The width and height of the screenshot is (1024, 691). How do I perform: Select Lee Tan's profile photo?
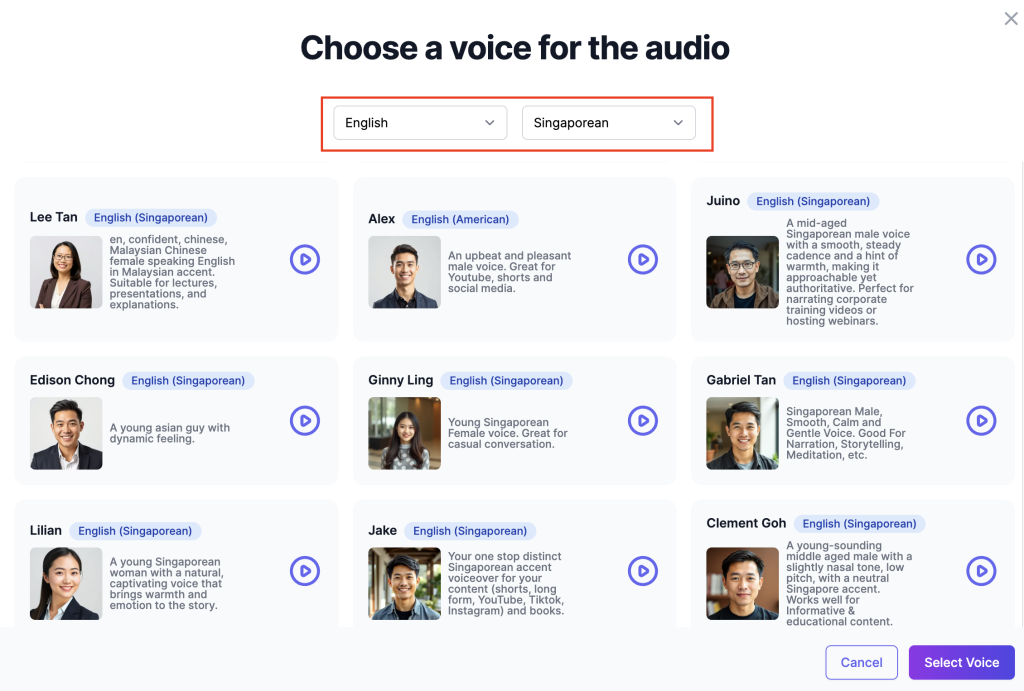tap(66, 272)
